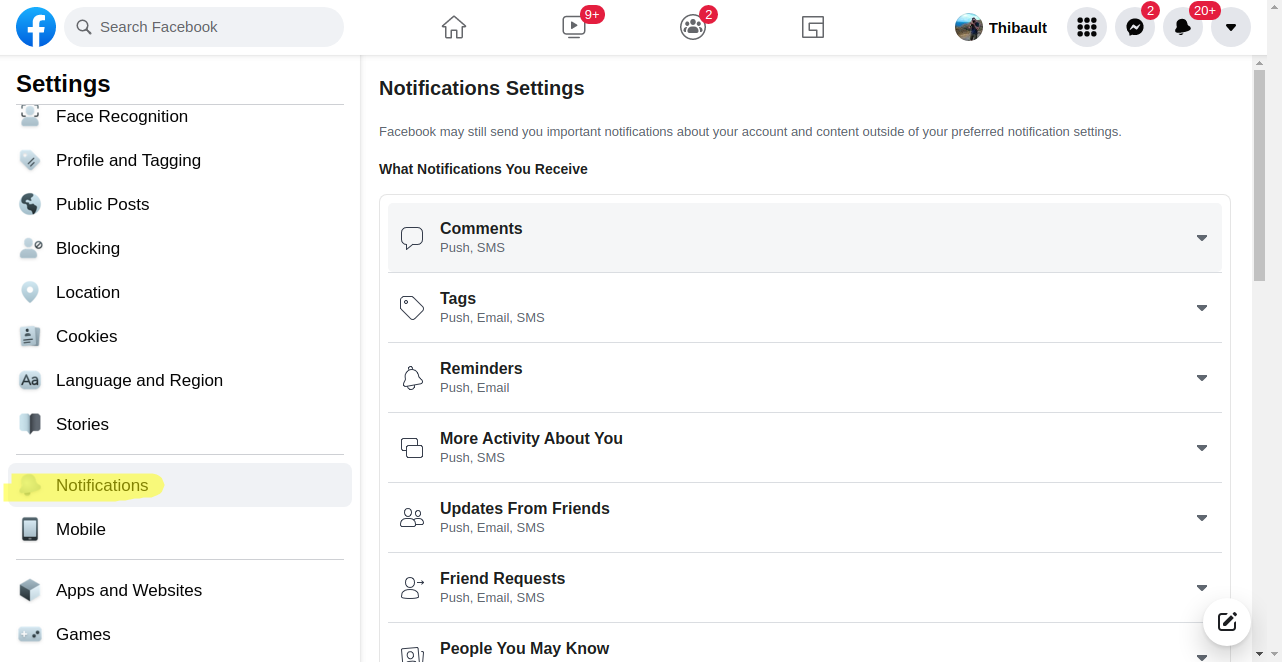Open Public Posts settings
This screenshot has height=662, width=1282.
point(180,204)
